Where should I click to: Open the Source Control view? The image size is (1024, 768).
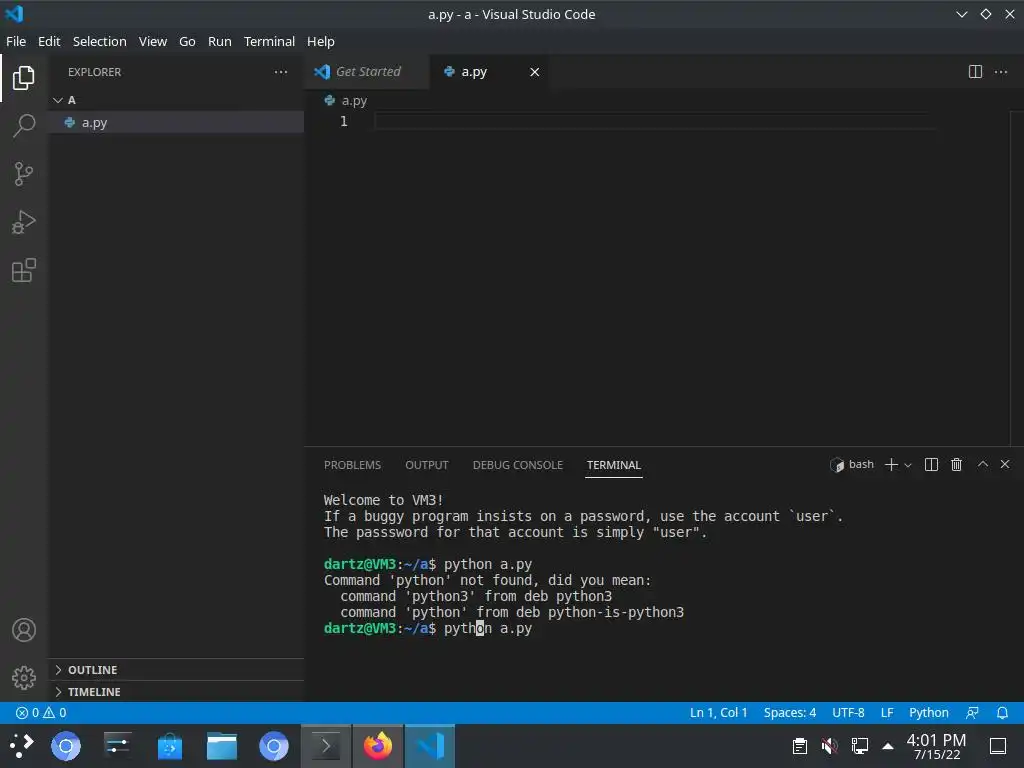point(24,174)
